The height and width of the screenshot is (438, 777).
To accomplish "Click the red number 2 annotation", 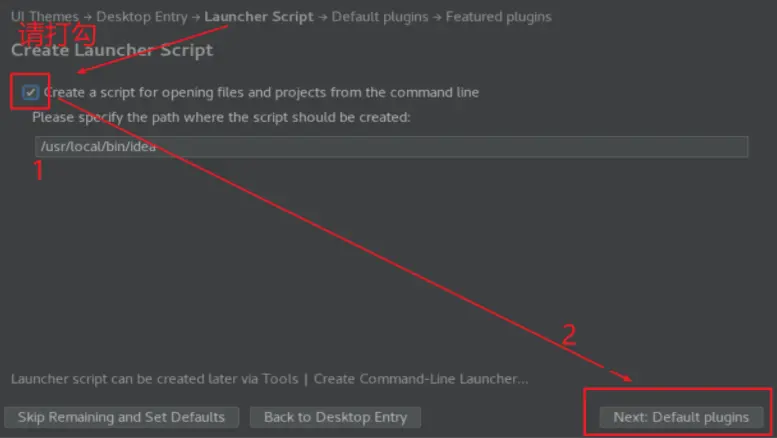I will click(569, 334).
